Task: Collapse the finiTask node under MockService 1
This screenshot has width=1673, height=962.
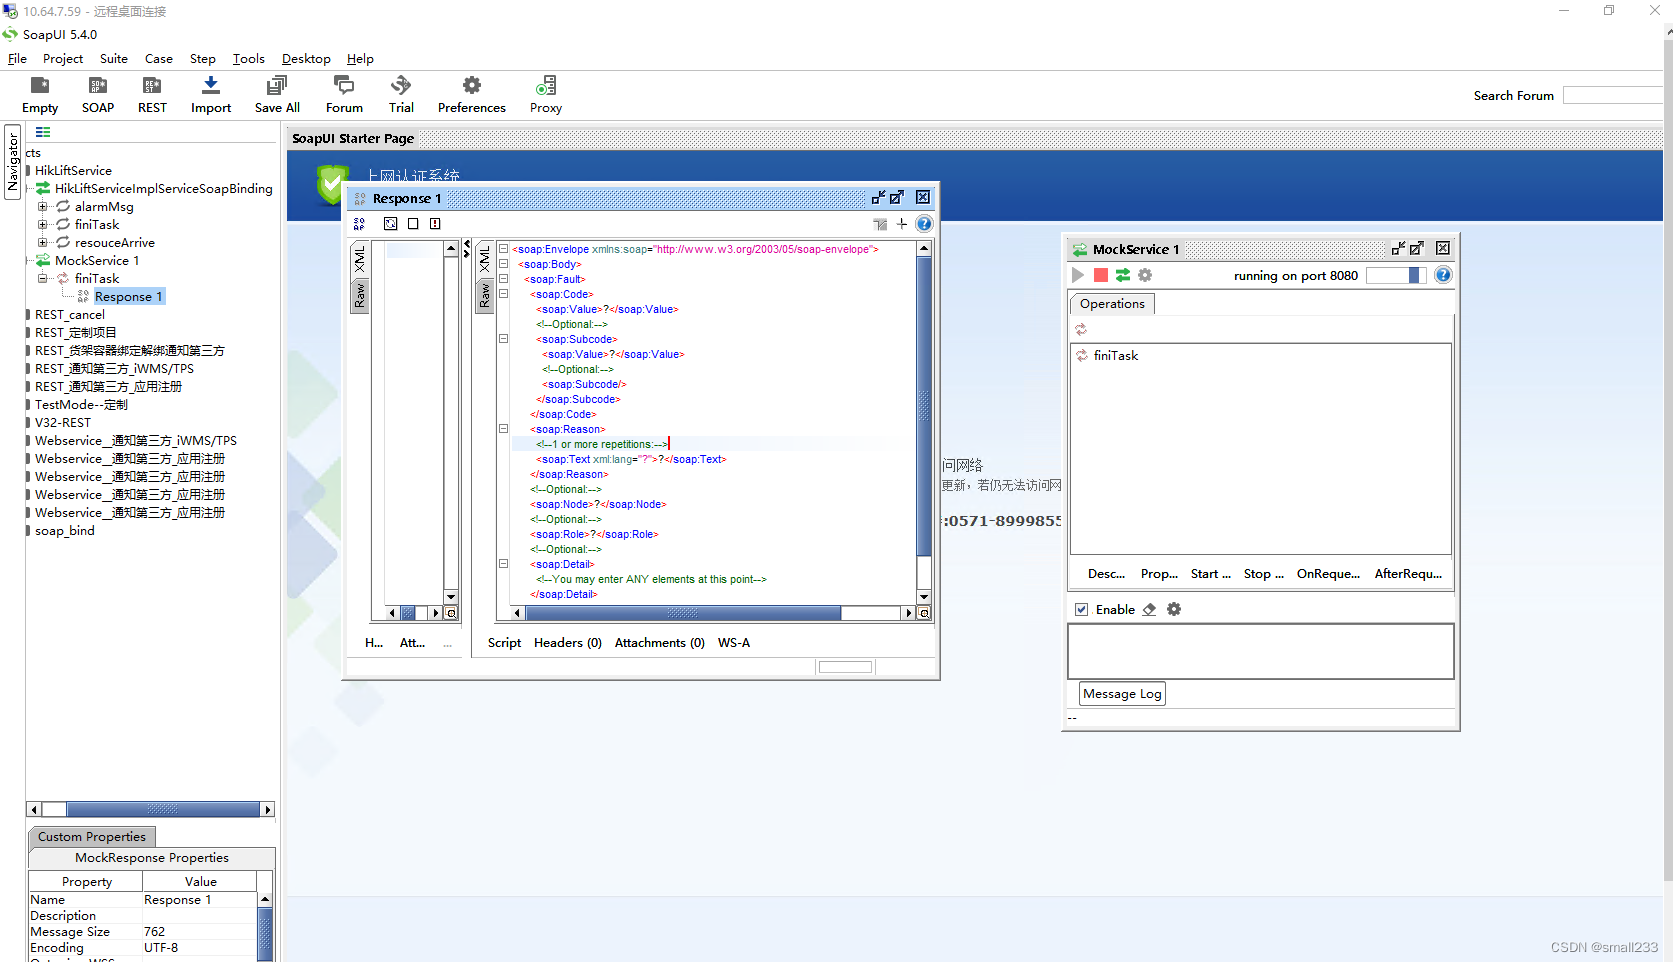Action: click(x=43, y=279)
